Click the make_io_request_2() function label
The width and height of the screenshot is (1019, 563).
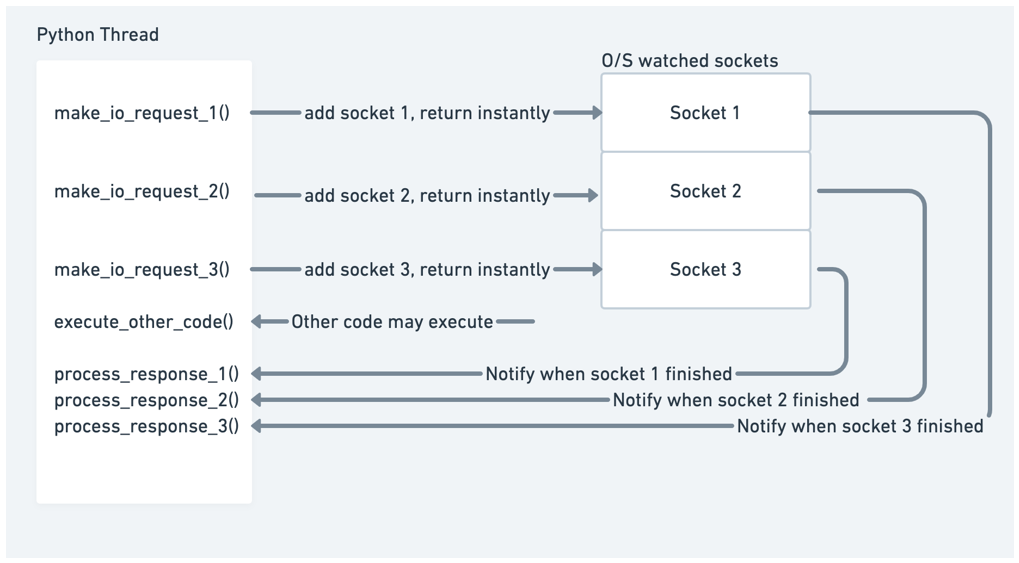[x=142, y=191]
